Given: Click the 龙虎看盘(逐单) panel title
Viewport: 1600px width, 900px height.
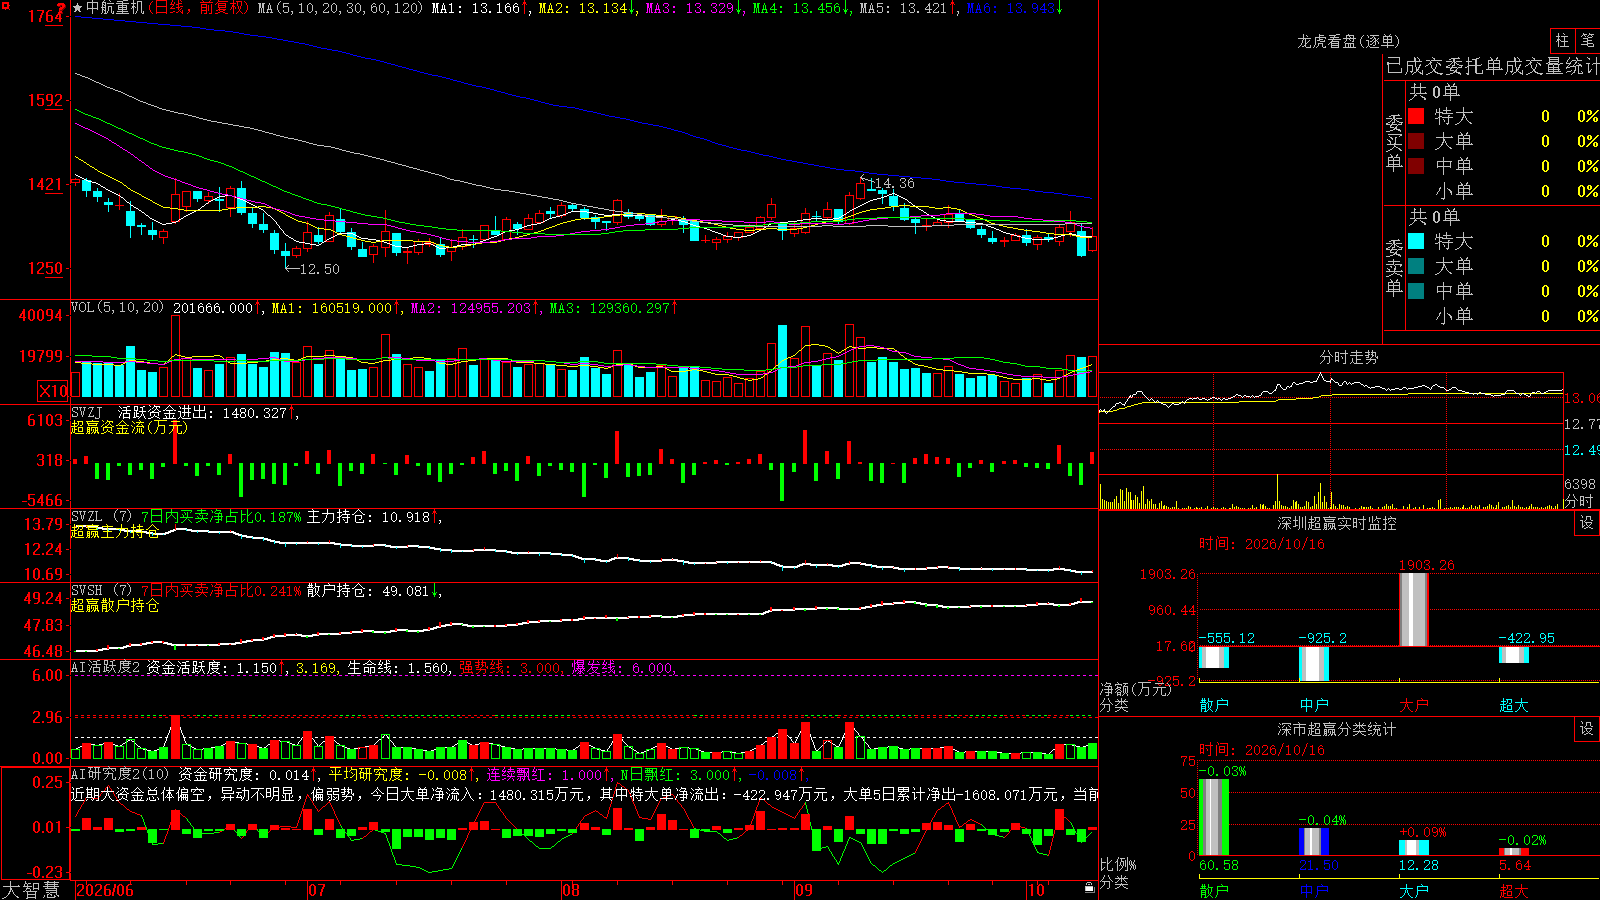Looking at the screenshot, I should [x=1348, y=41].
